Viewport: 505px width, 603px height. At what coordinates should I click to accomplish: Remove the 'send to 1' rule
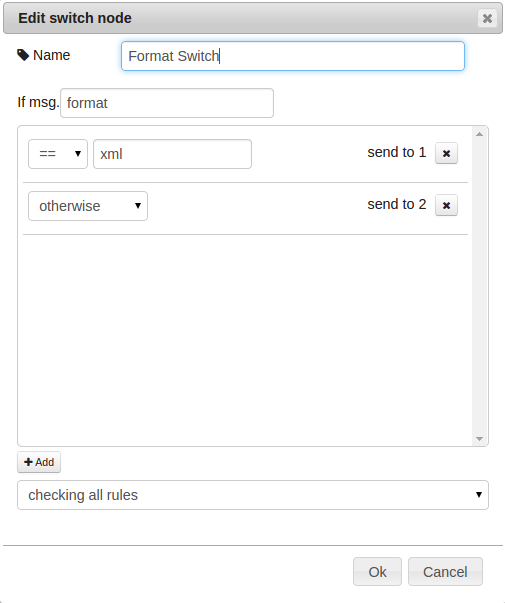point(446,153)
